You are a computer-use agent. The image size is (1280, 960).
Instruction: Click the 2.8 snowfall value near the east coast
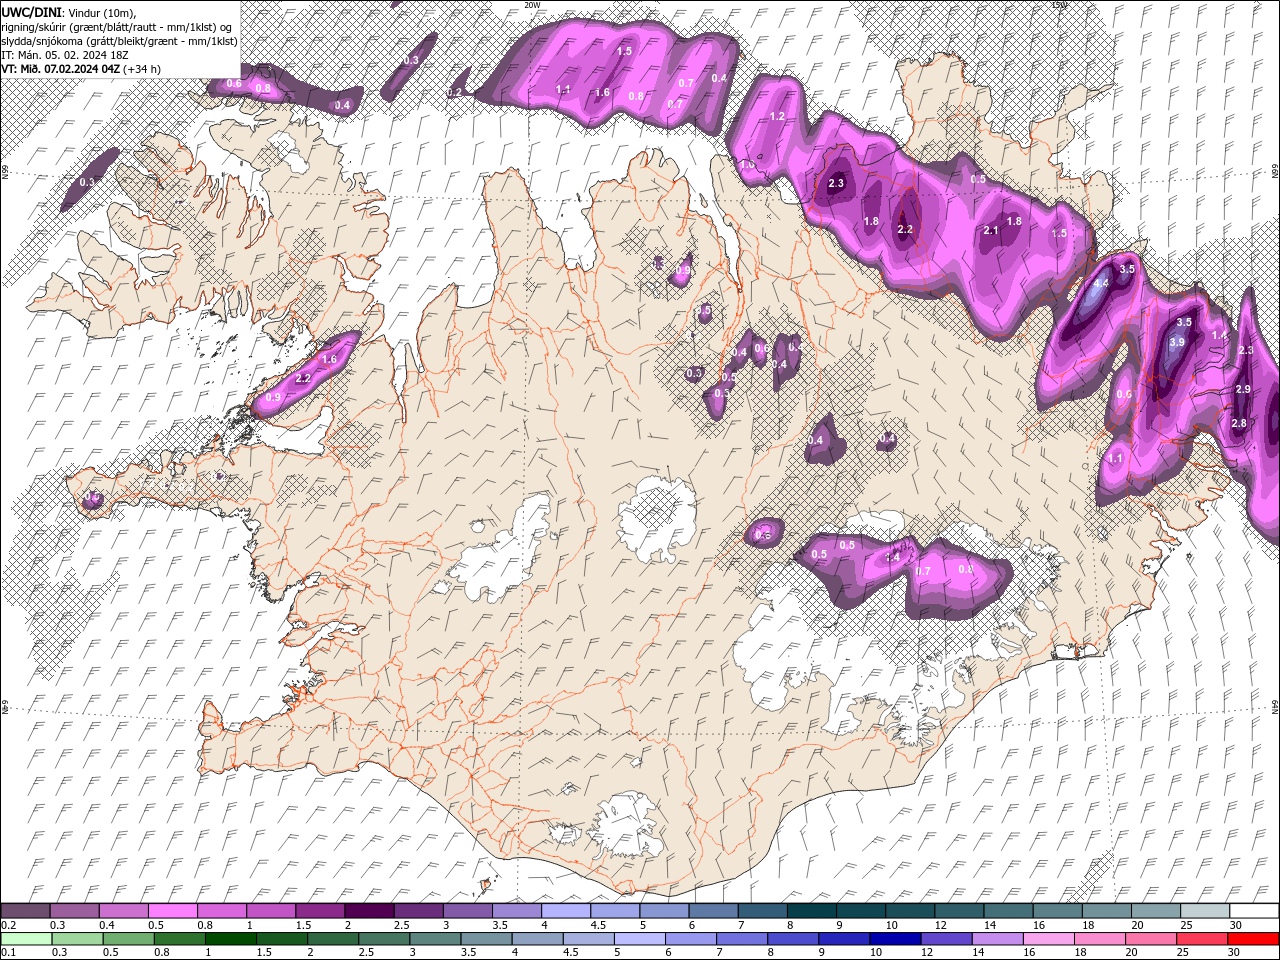pos(1239,424)
